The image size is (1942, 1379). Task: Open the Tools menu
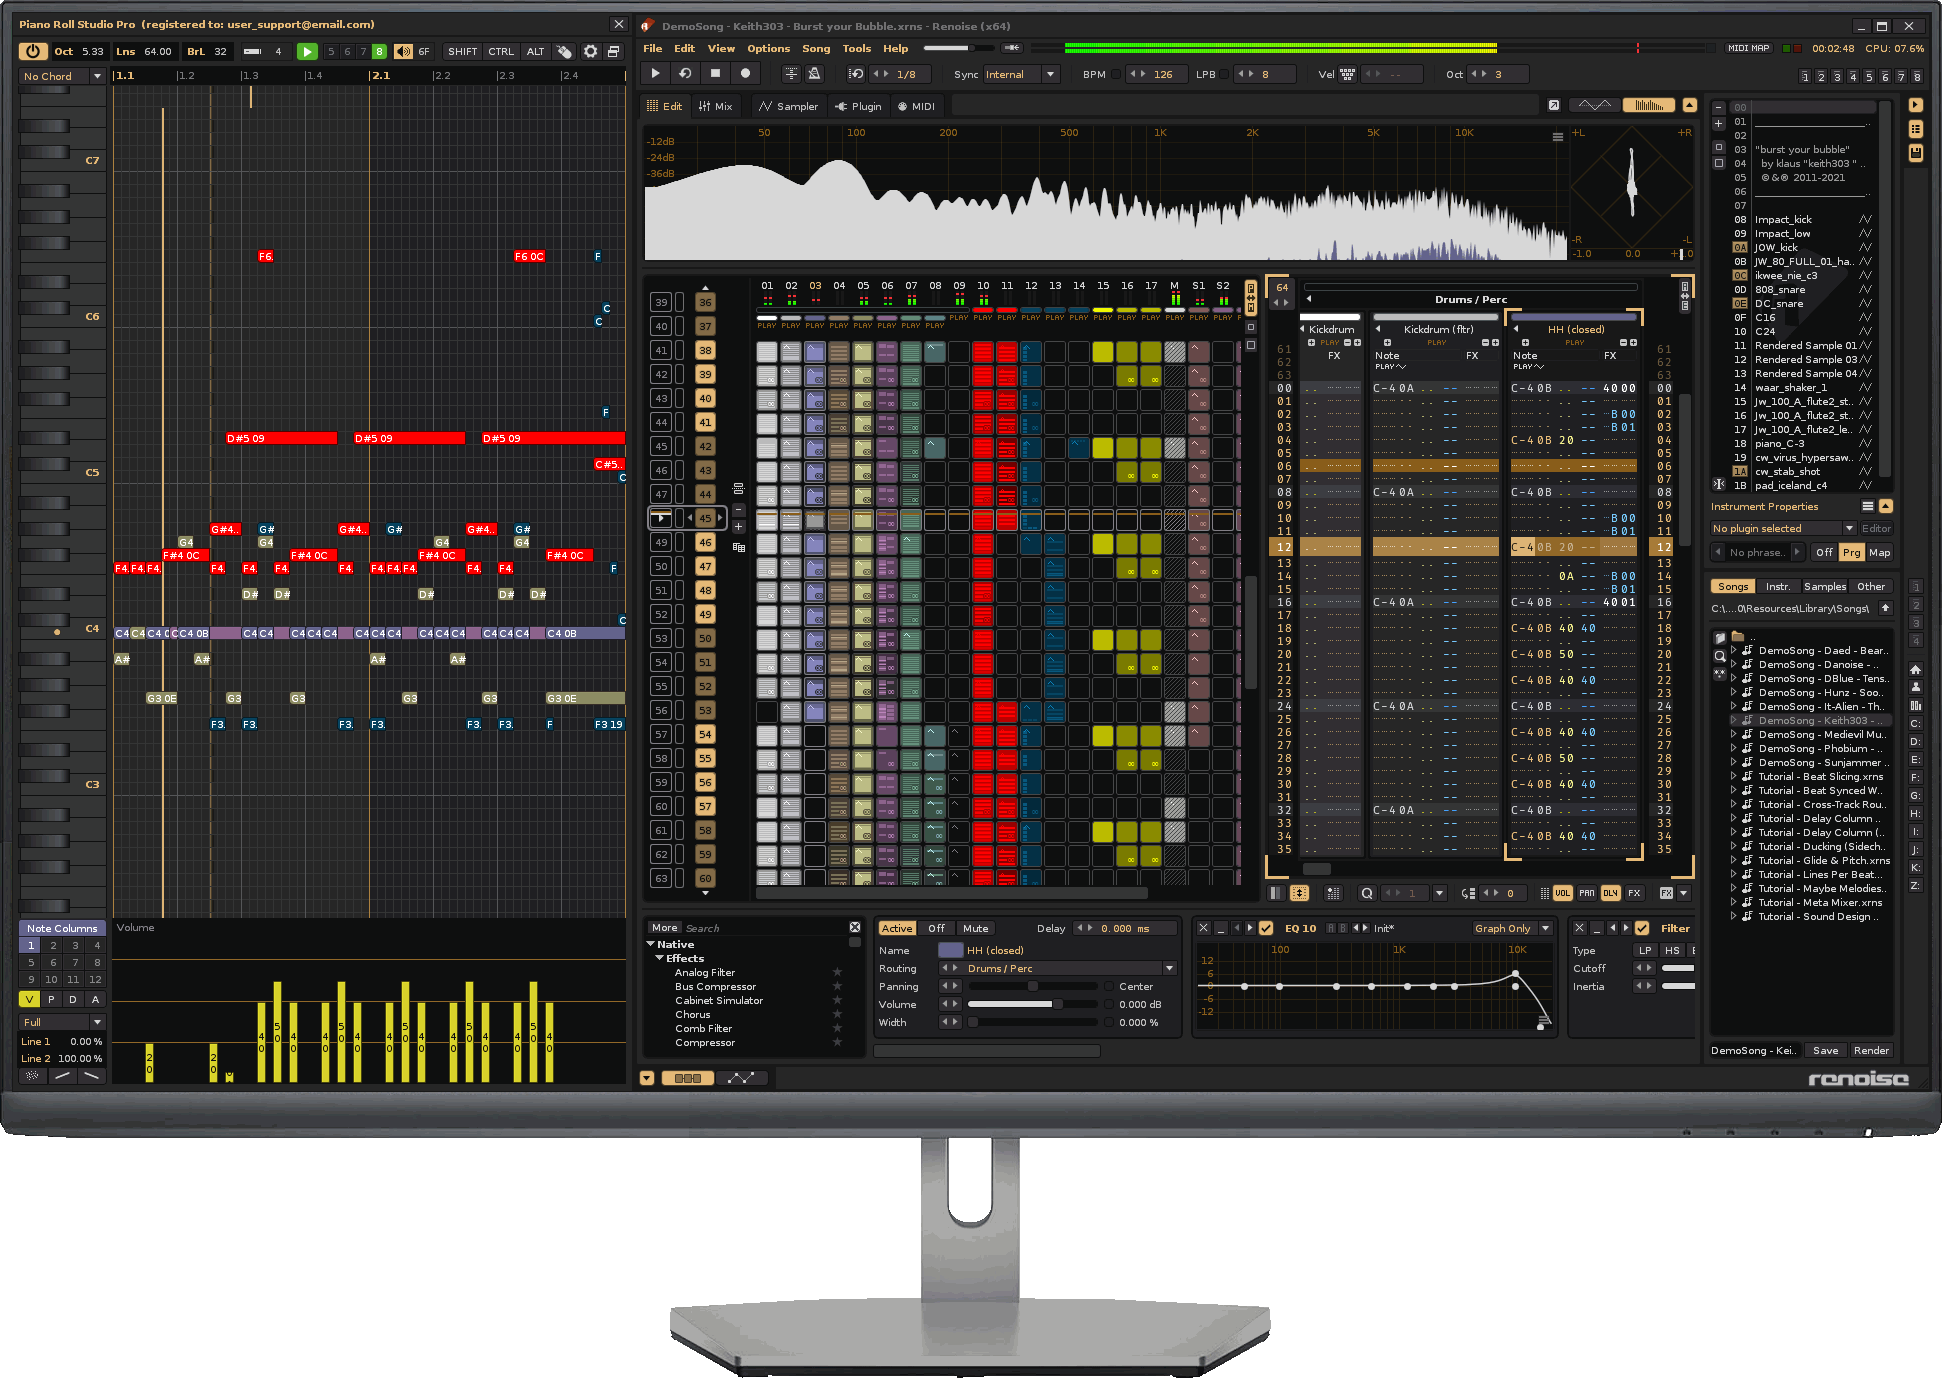tap(856, 48)
